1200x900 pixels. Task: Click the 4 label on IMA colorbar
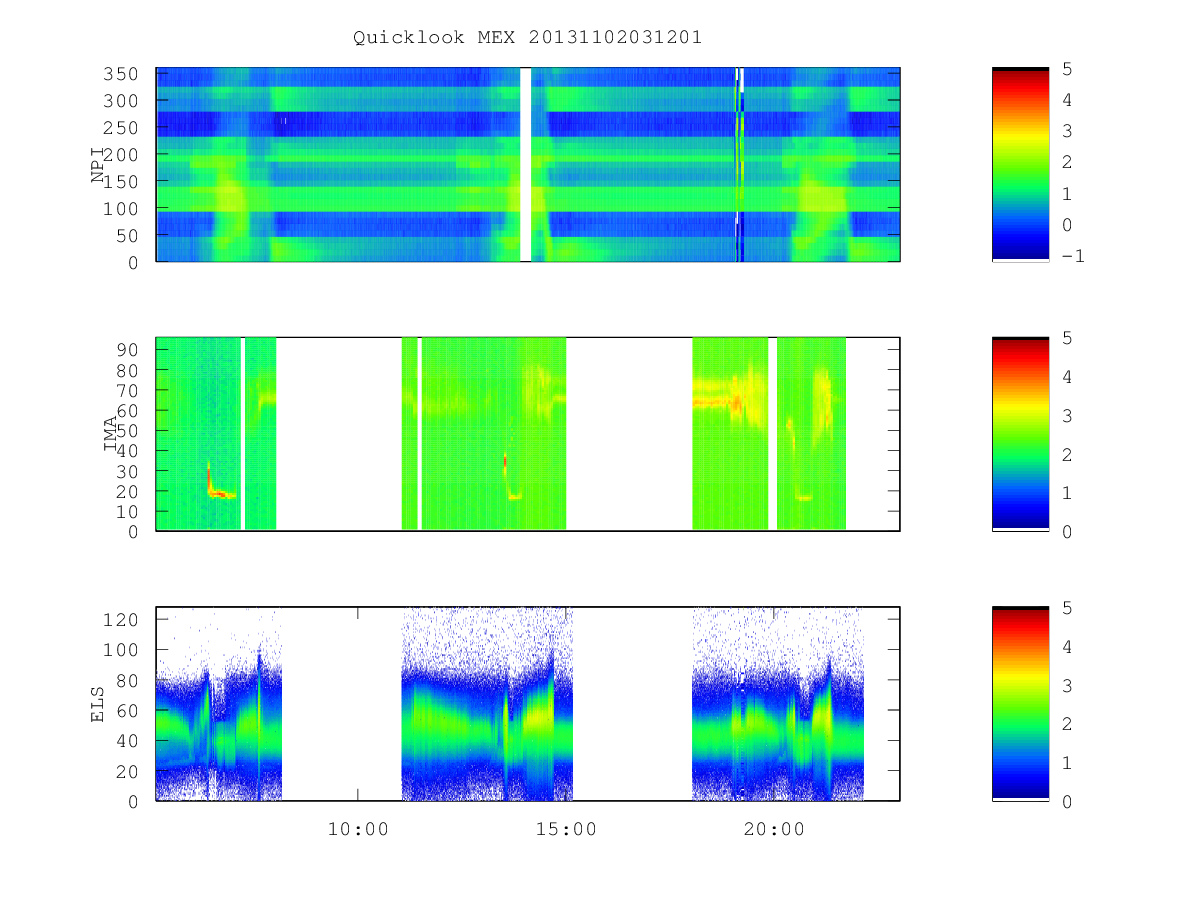tap(1068, 377)
